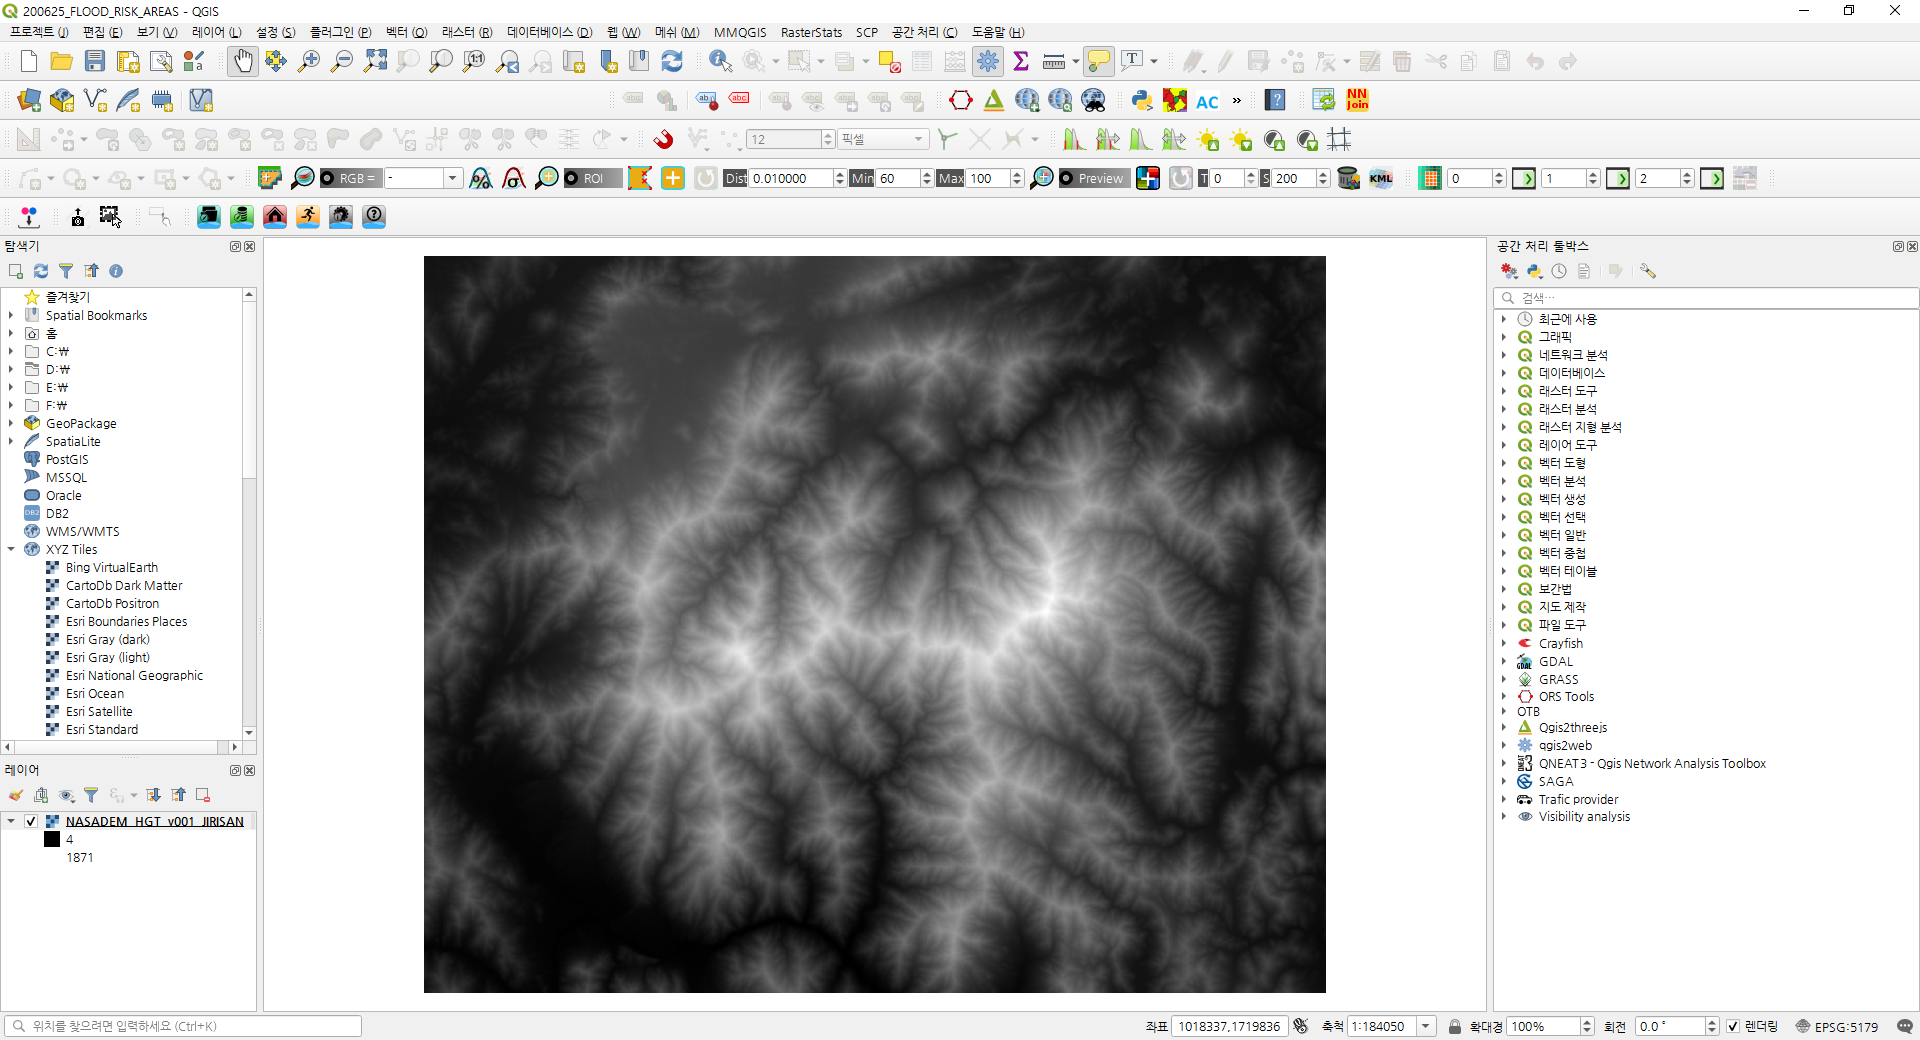This screenshot has height=1040, width=1920.
Task: Open the toolbox options wrench
Action: click(x=1648, y=271)
